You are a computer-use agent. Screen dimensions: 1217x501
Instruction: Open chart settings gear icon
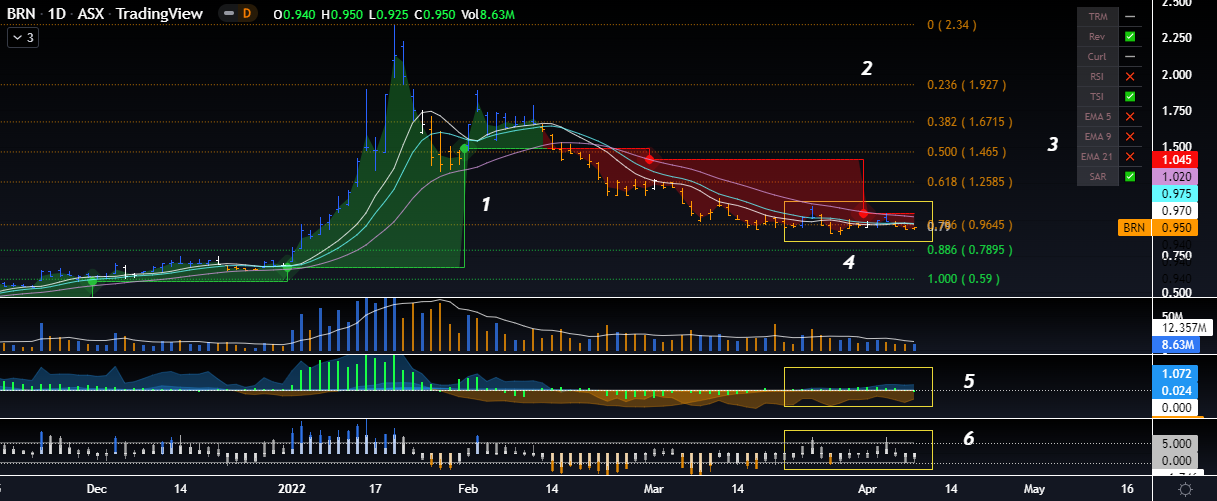1185,489
